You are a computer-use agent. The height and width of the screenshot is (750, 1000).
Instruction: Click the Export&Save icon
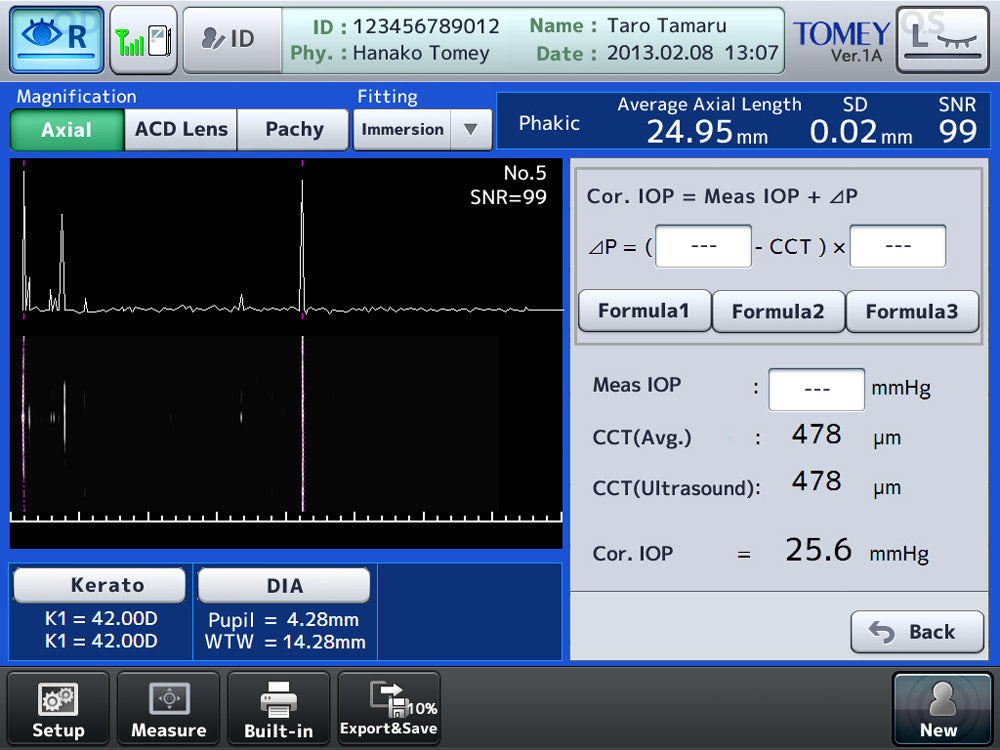click(x=389, y=708)
